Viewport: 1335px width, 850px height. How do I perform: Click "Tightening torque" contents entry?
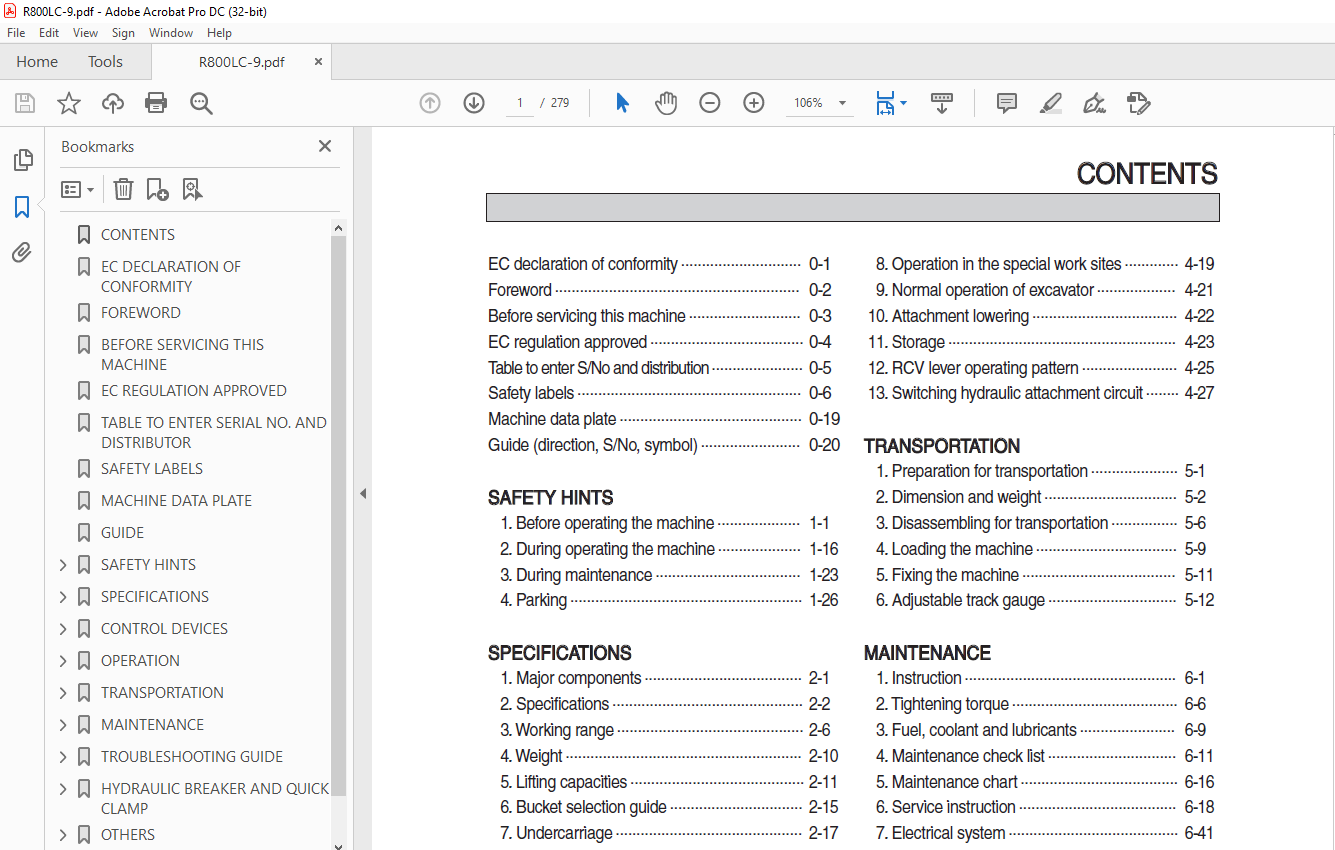tap(950, 704)
